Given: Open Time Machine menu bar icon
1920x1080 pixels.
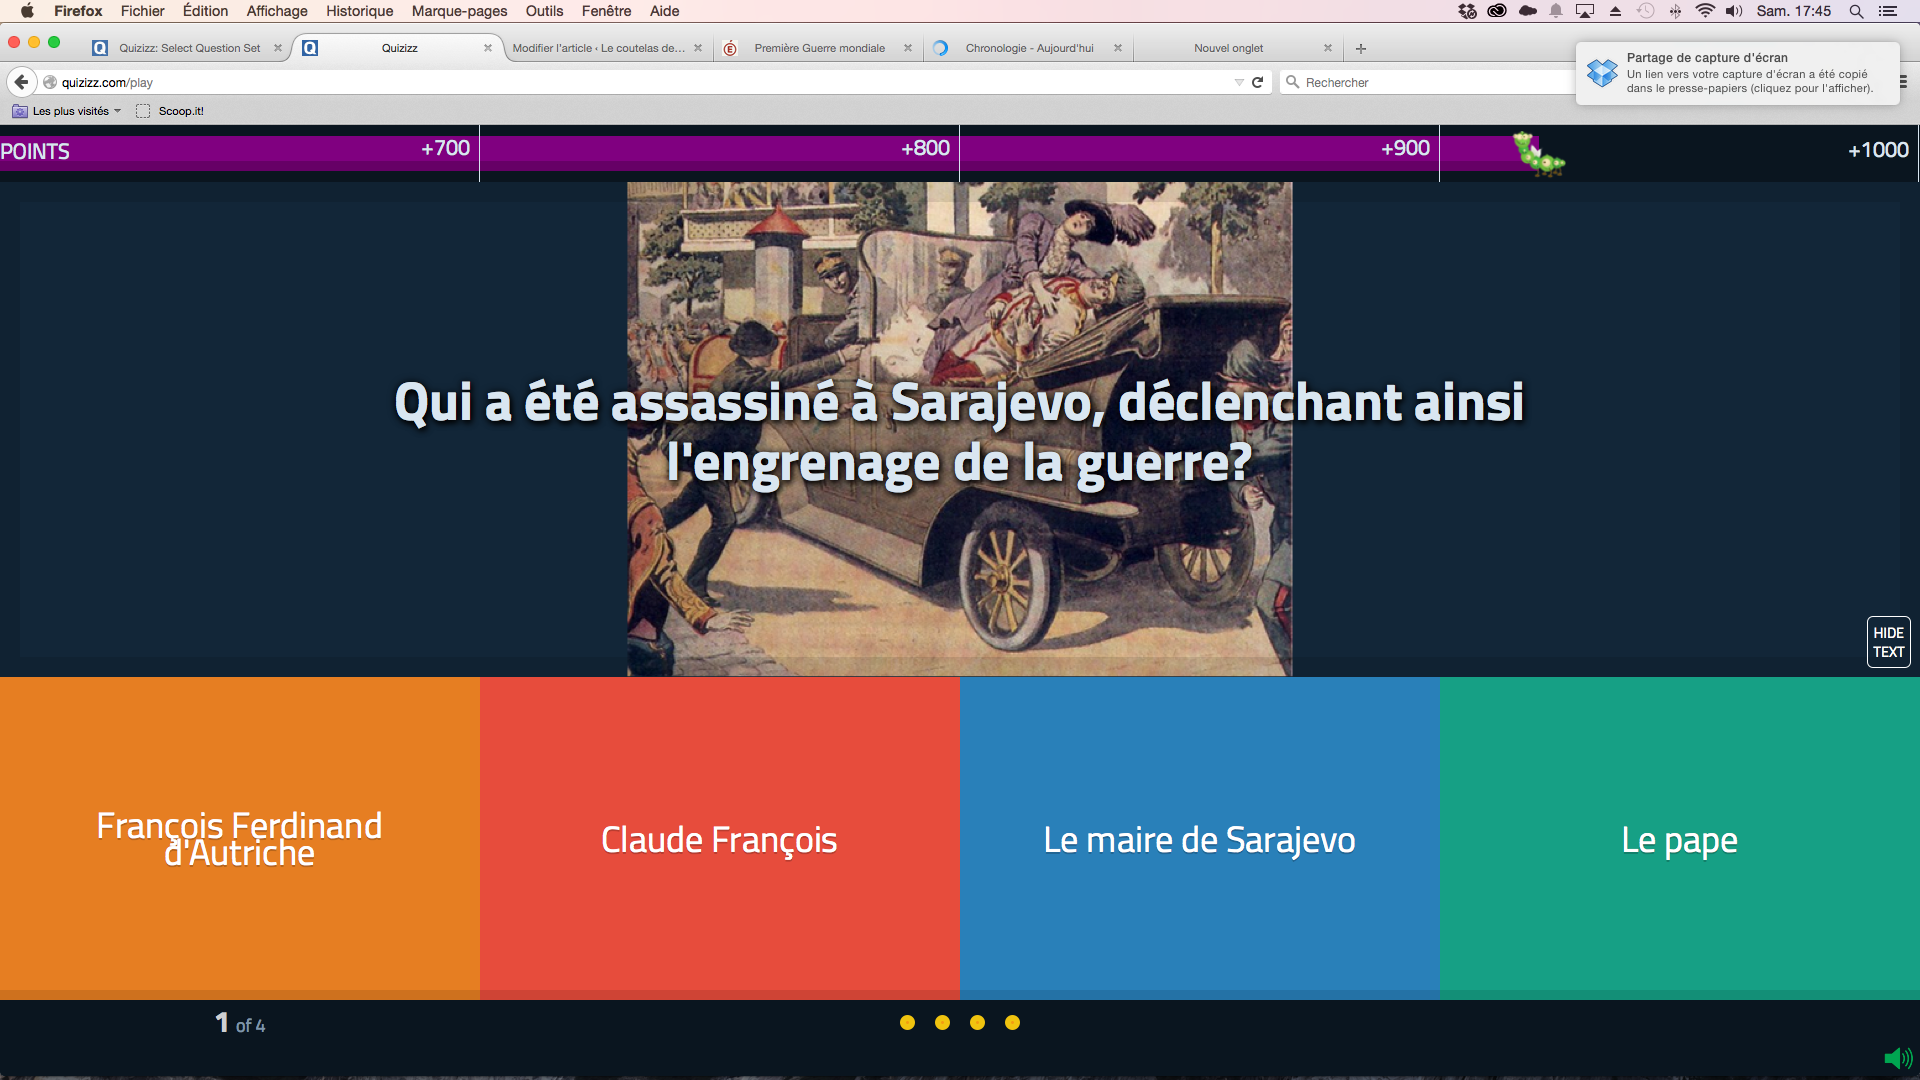Looking at the screenshot, I should tap(1645, 11).
